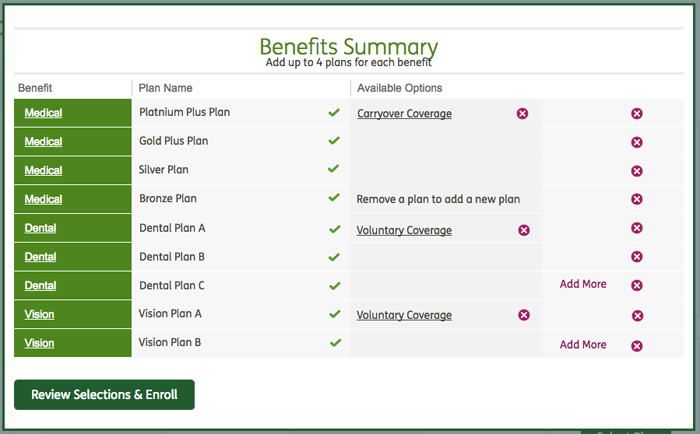Toggle checkmark beside Dental Plan C
Image resolution: width=700 pixels, height=434 pixels.
pos(334,285)
